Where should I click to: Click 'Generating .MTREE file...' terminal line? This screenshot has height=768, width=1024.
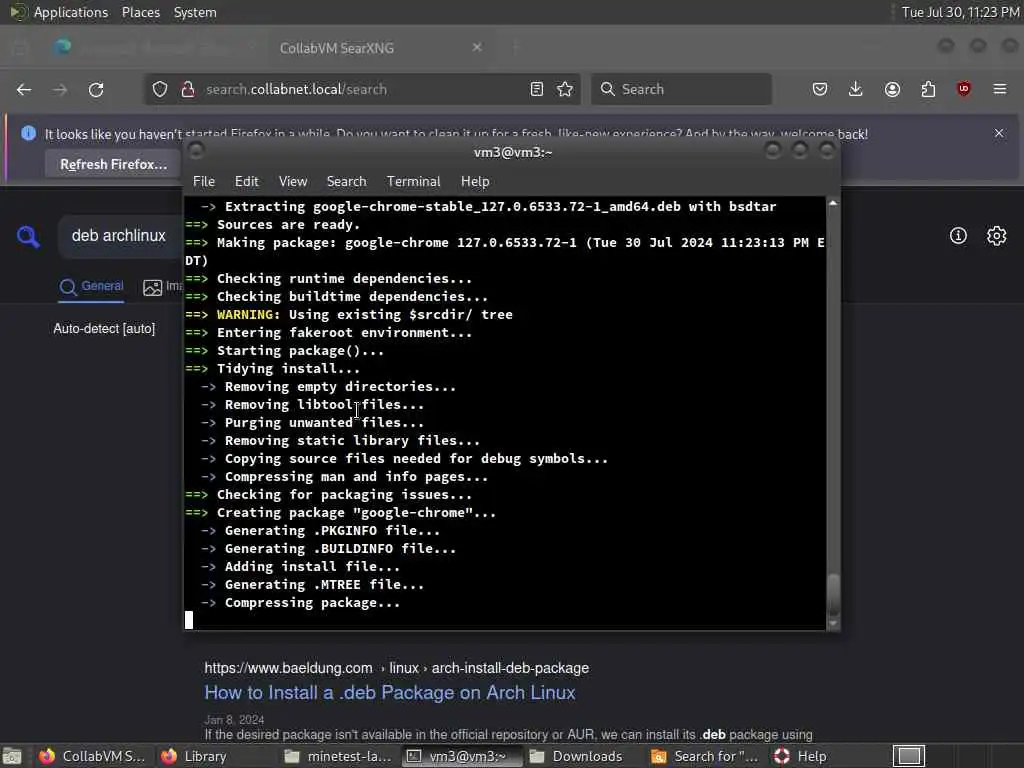324,584
